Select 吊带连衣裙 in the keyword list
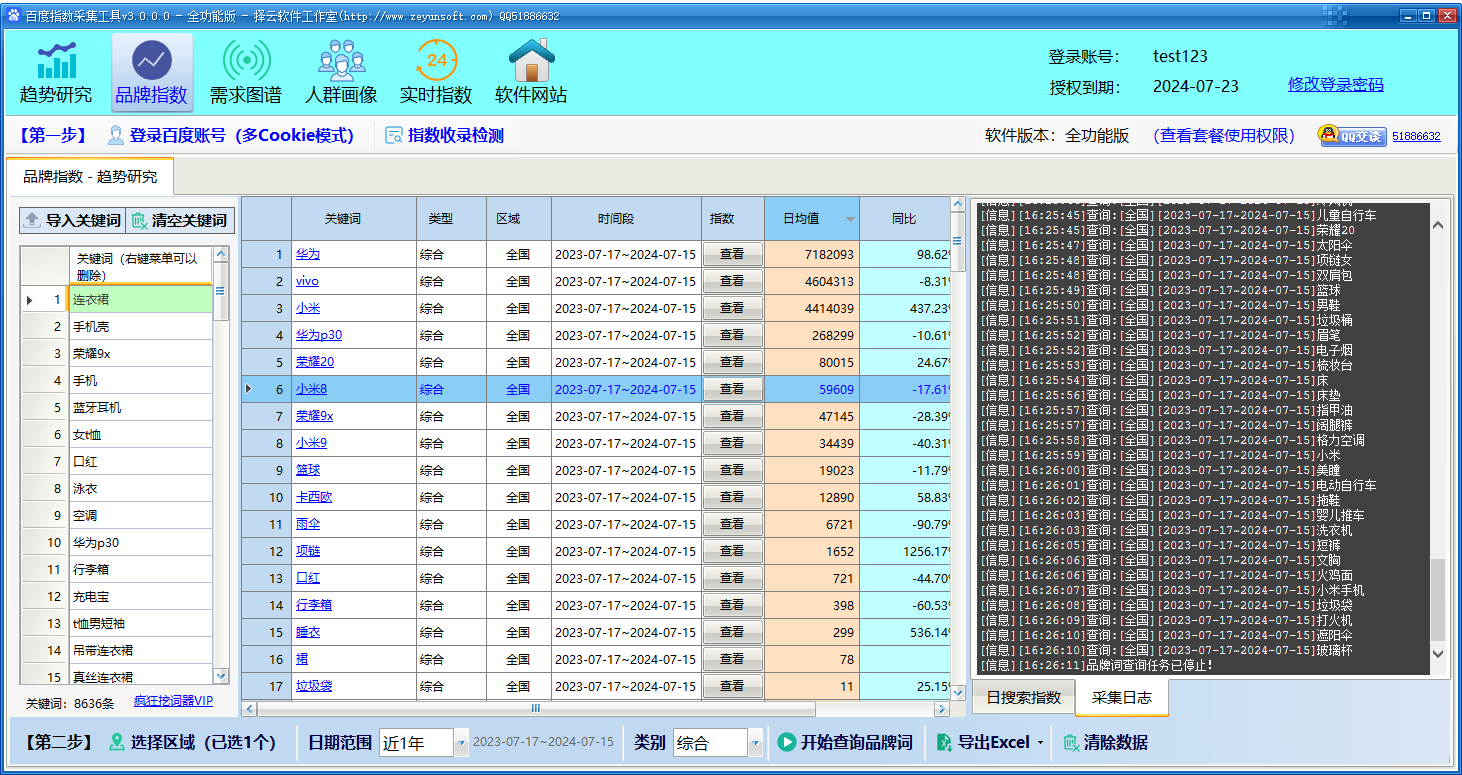Image resolution: width=1462 pixels, height=775 pixels. coord(141,650)
